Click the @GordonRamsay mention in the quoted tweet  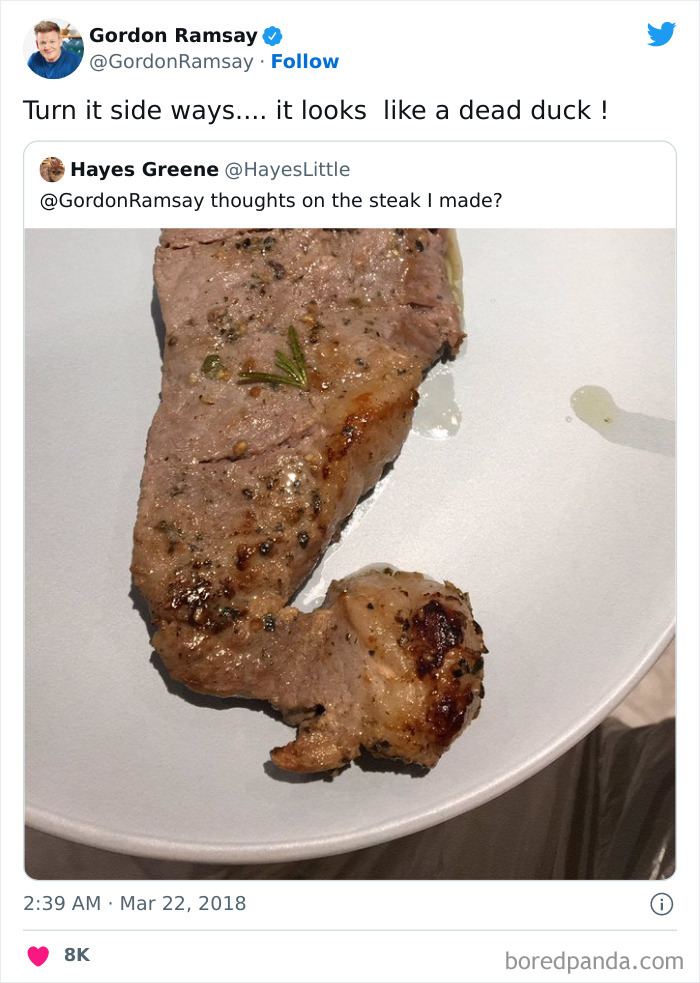coord(107,200)
